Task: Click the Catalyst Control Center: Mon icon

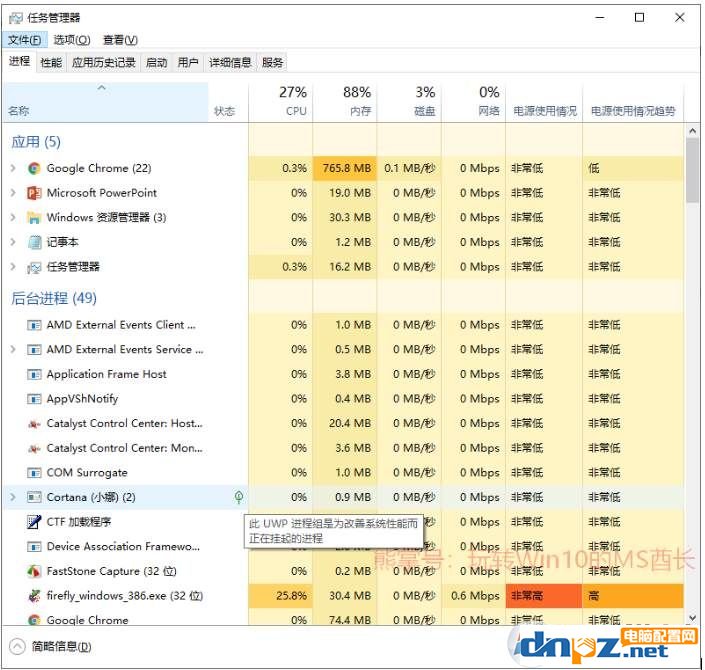Action: [x=34, y=449]
